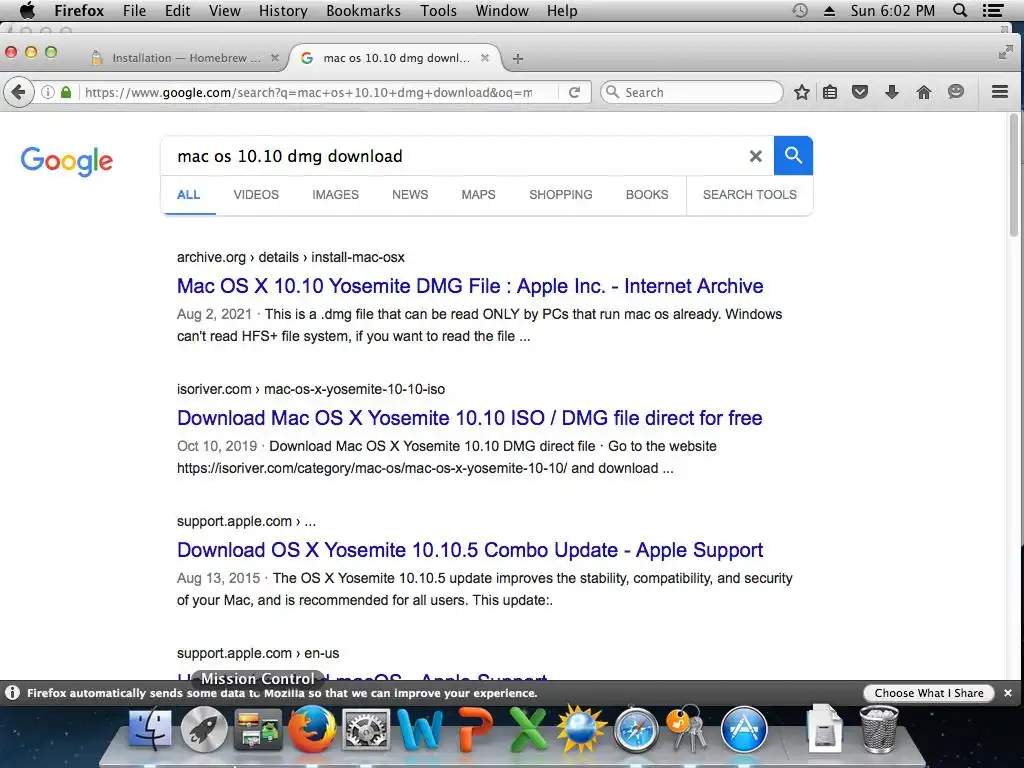Close the mac os 10.10 dmg download tab
The width and height of the screenshot is (1024, 768).
(485, 58)
